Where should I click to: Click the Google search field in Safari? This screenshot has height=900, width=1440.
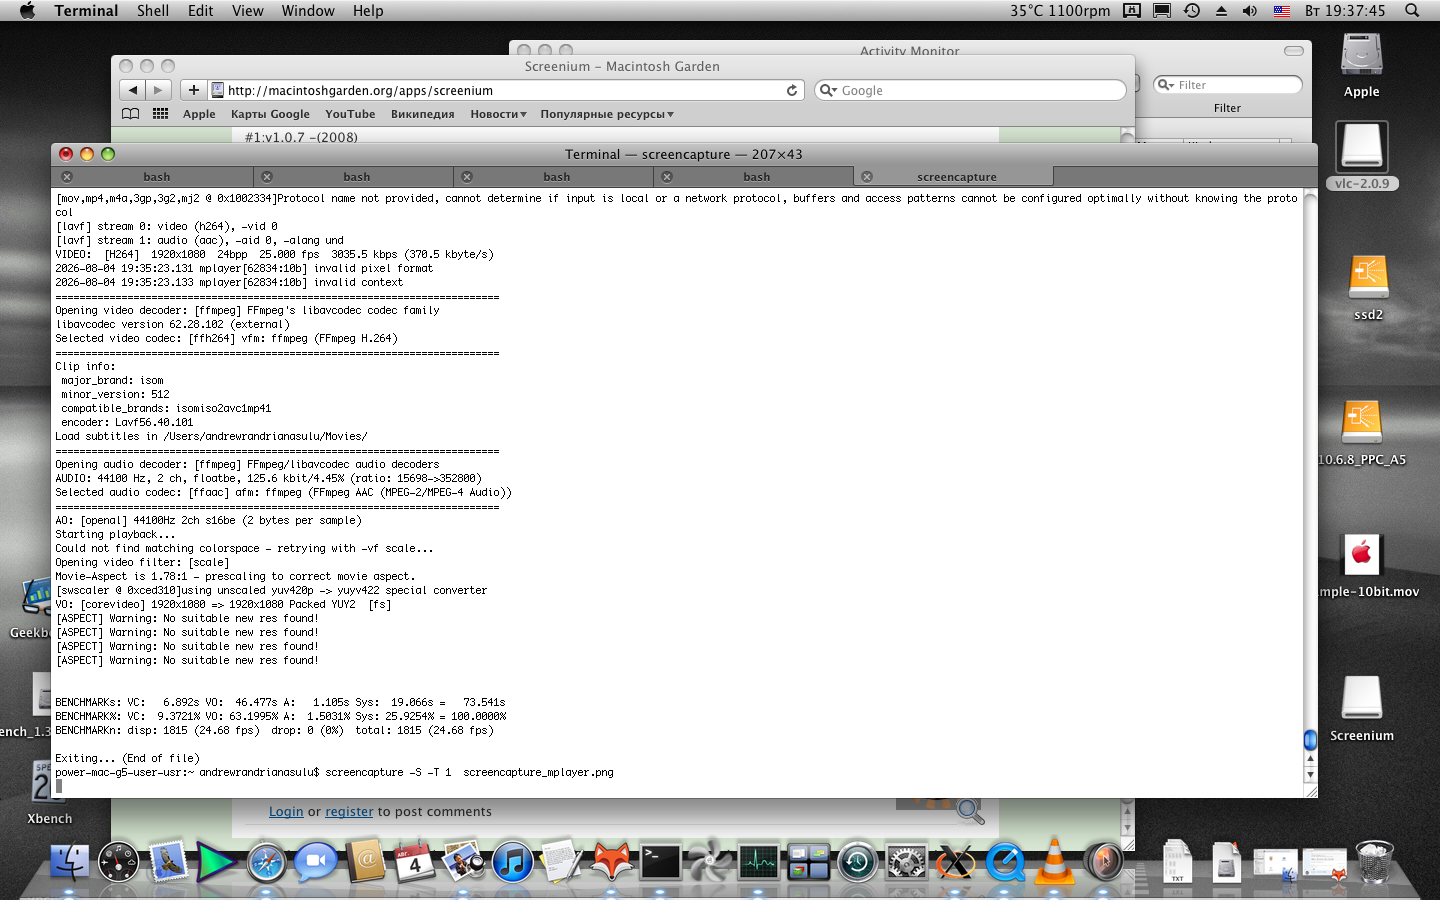coord(970,90)
